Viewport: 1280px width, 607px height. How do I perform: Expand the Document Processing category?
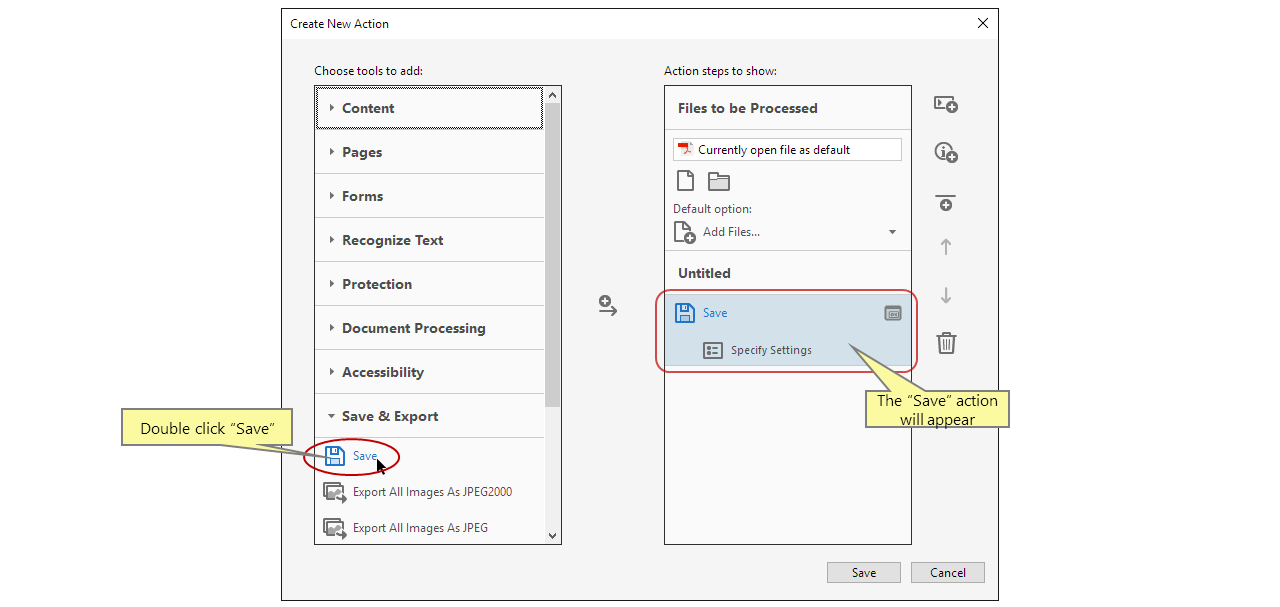click(x=412, y=327)
